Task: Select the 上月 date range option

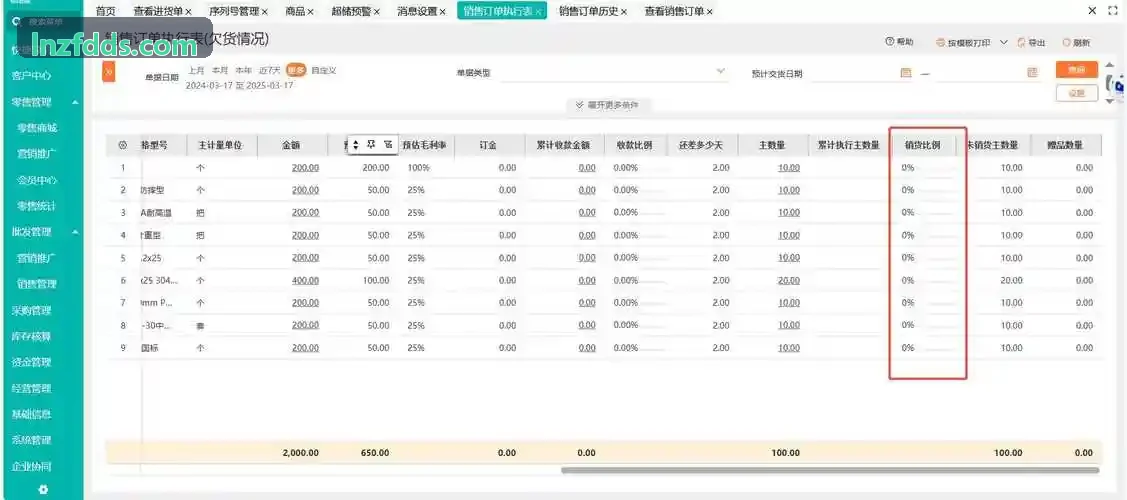Action: pyautogui.click(x=197, y=70)
